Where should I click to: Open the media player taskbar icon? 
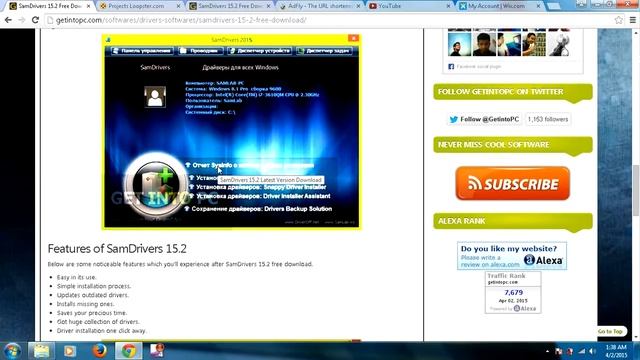[x=70, y=351]
